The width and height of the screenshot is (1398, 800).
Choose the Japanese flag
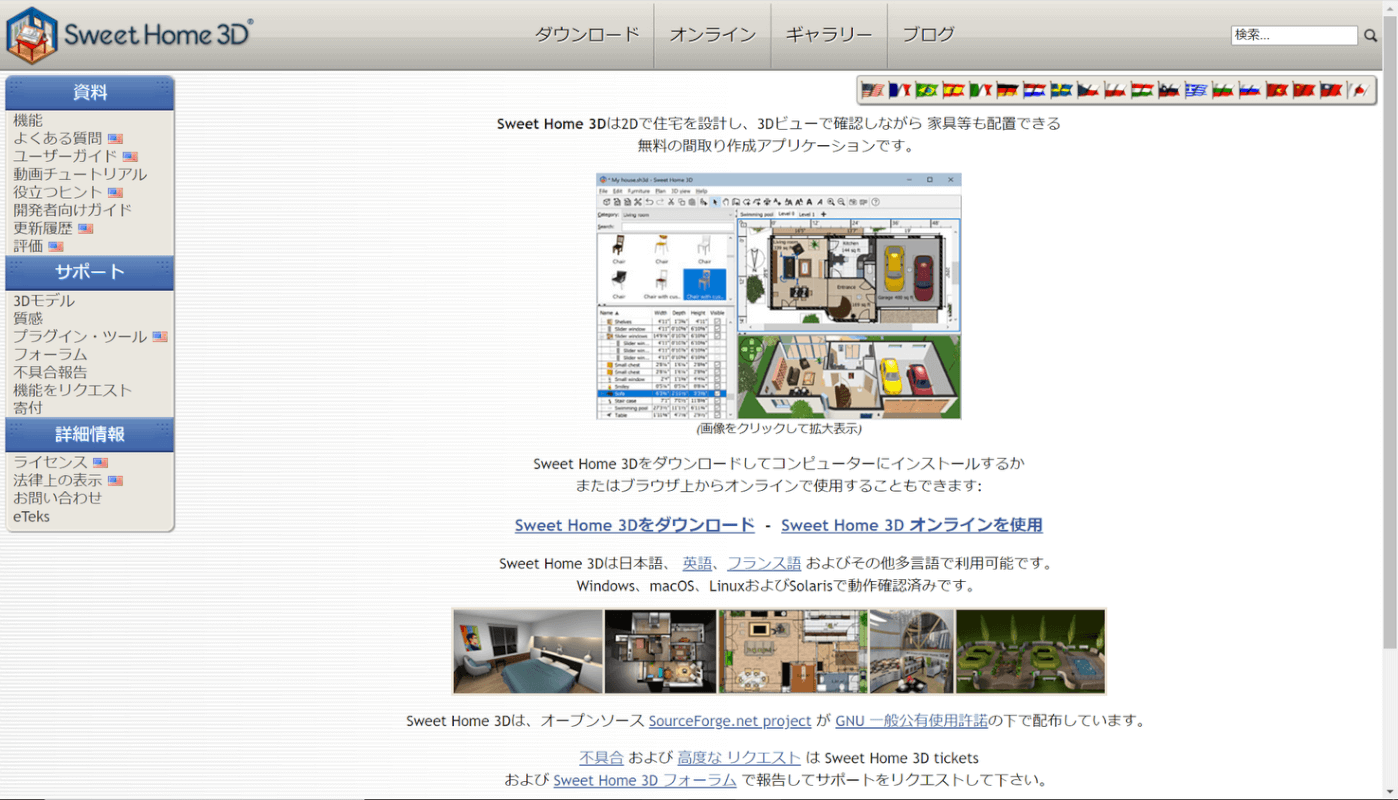pyautogui.click(x=1358, y=90)
